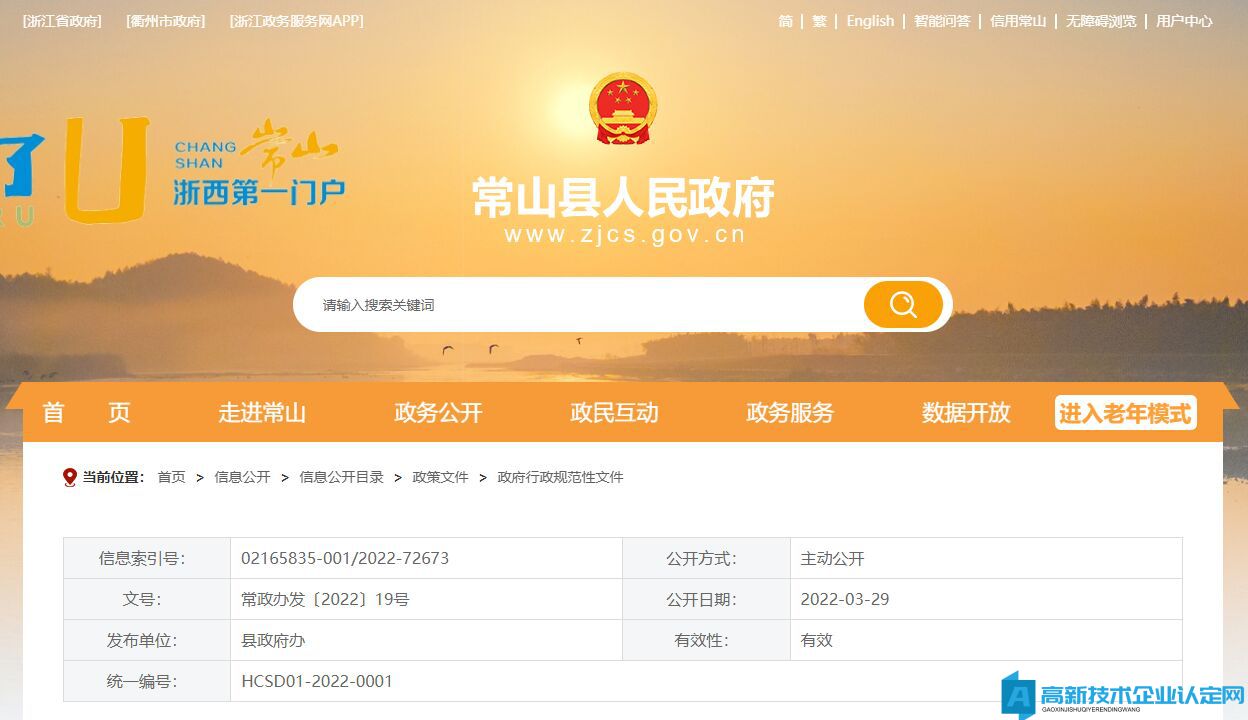Open the 信用常山 link
The image size is (1248, 720).
point(1018,21)
